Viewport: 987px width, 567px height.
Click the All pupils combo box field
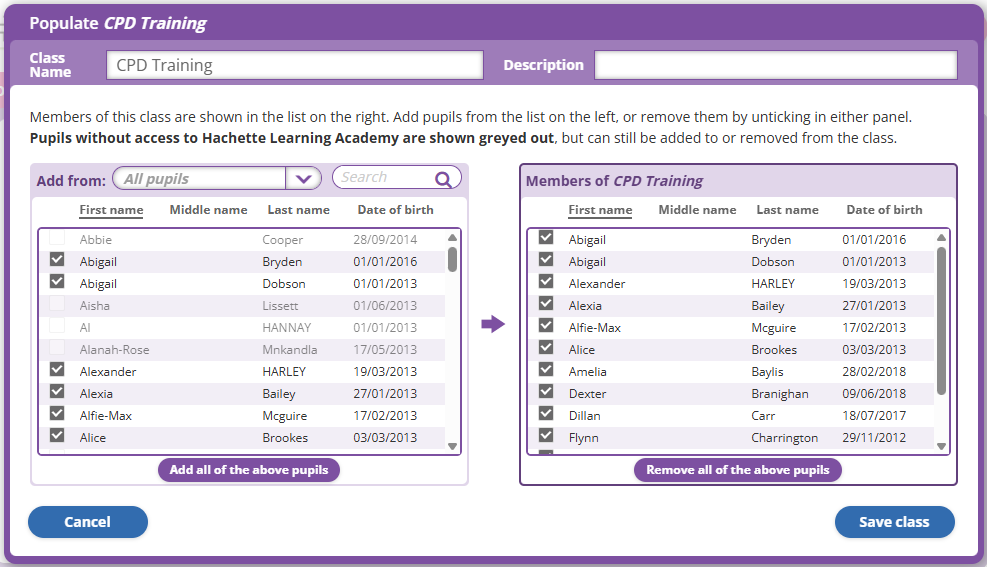(200, 179)
